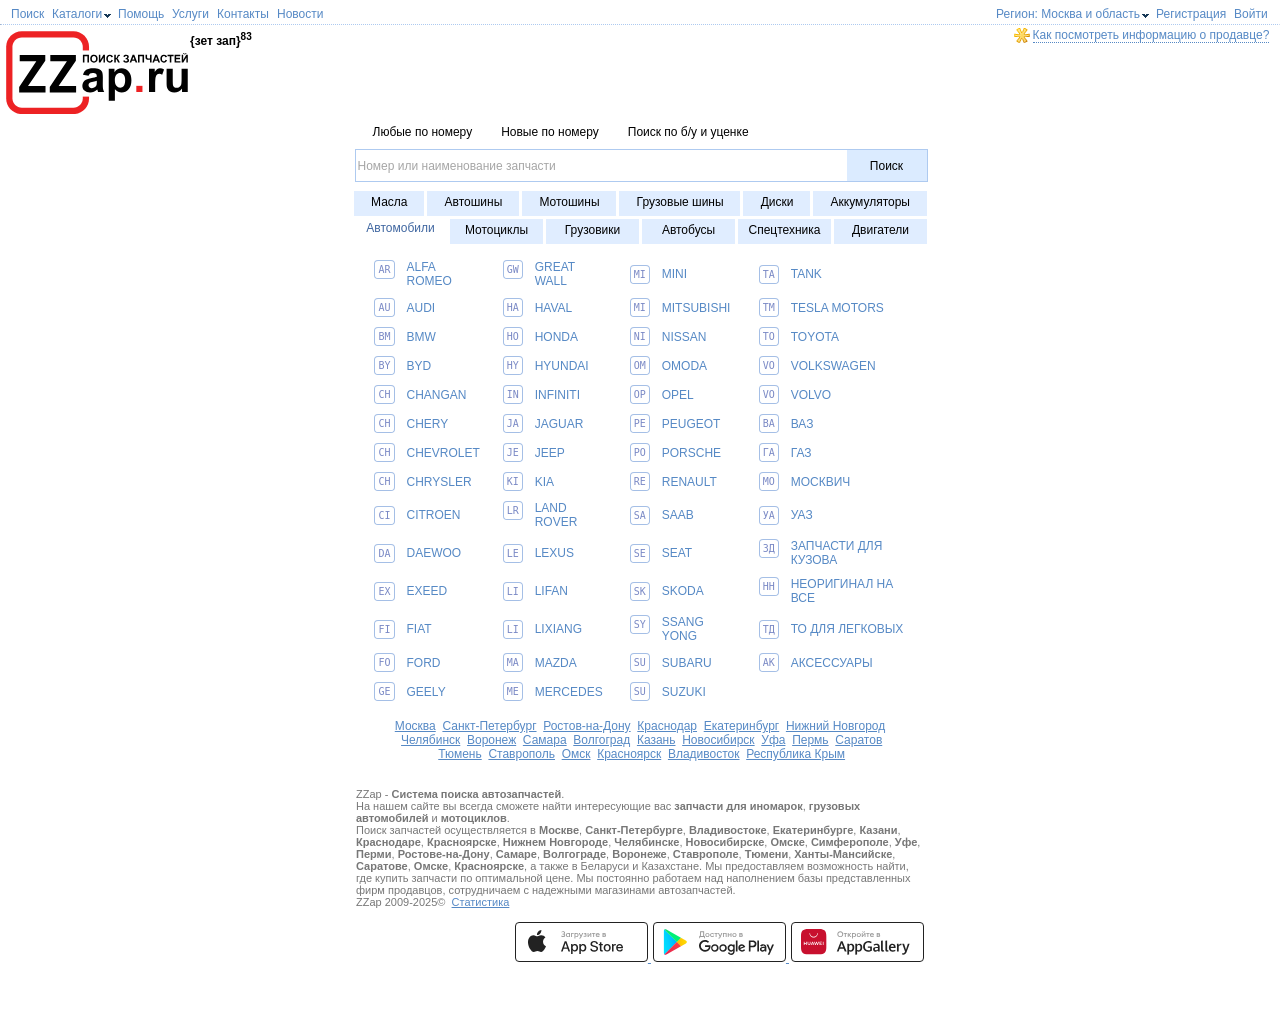The image size is (1280, 1024).
Task: Switch to the Мотоциклы tab
Action: [496, 231]
